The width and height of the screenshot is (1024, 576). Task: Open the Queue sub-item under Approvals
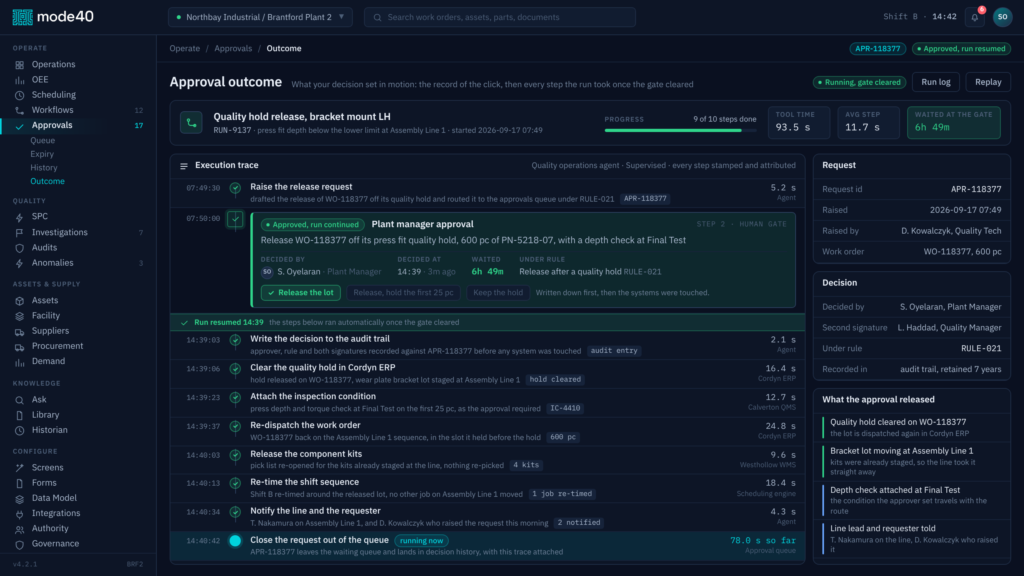point(42,140)
